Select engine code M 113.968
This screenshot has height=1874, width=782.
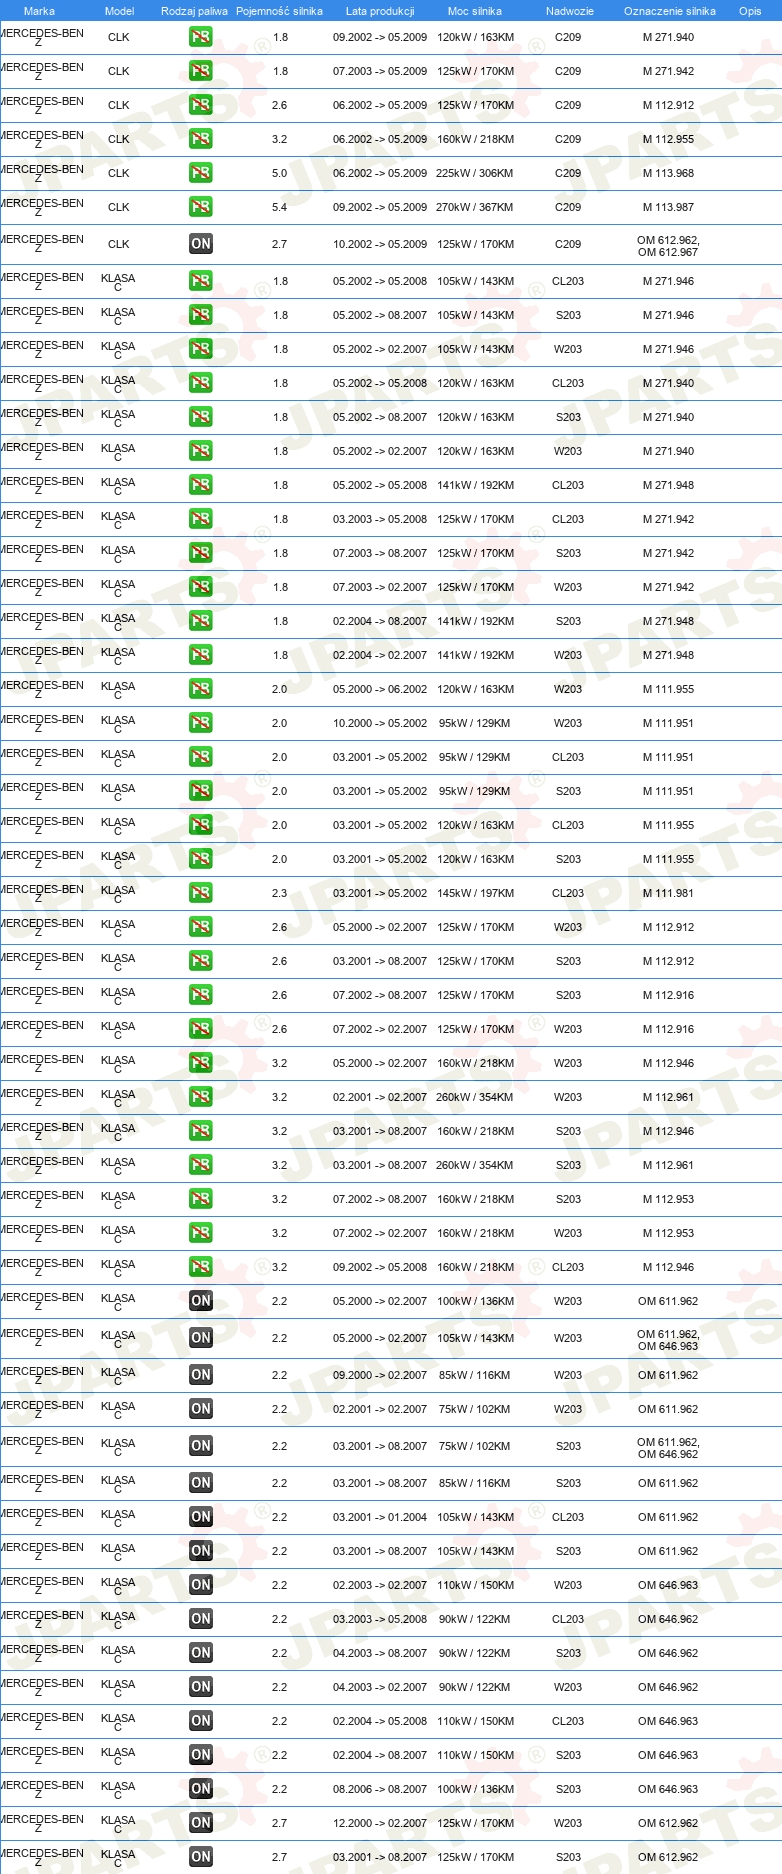pyautogui.click(x=668, y=173)
